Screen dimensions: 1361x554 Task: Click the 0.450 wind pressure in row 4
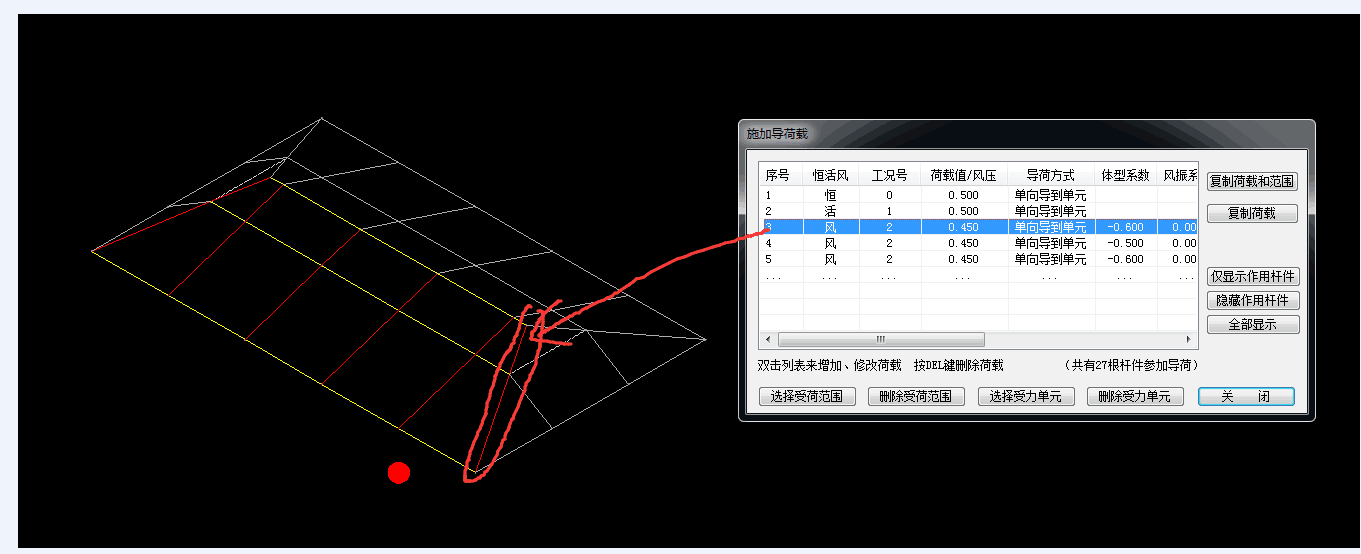coord(964,243)
